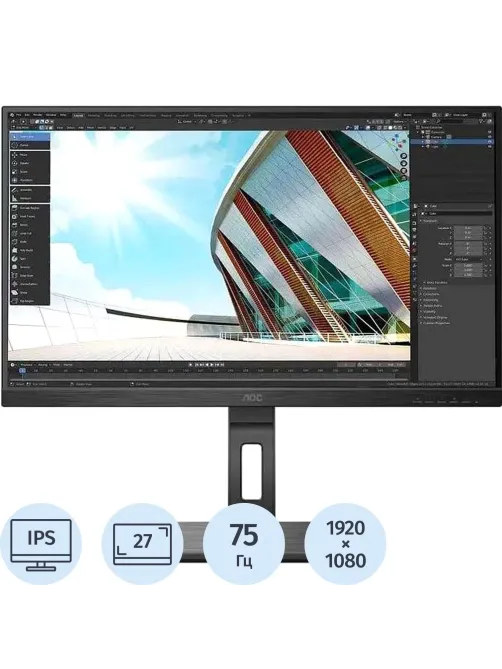
Task: Pick the Measure tool
Action: pyautogui.click(x=29, y=198)
